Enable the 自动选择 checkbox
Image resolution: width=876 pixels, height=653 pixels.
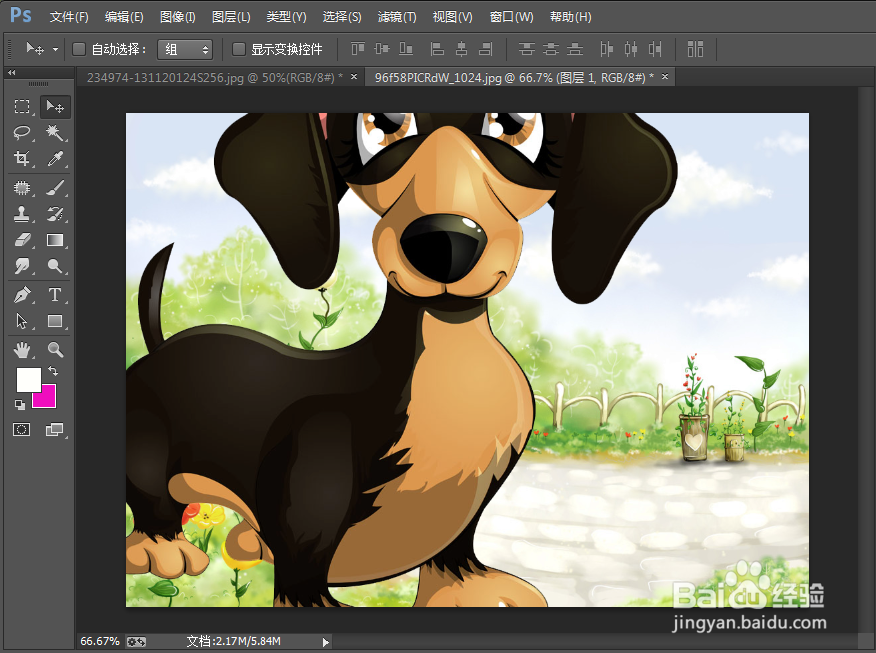point(79,49)
